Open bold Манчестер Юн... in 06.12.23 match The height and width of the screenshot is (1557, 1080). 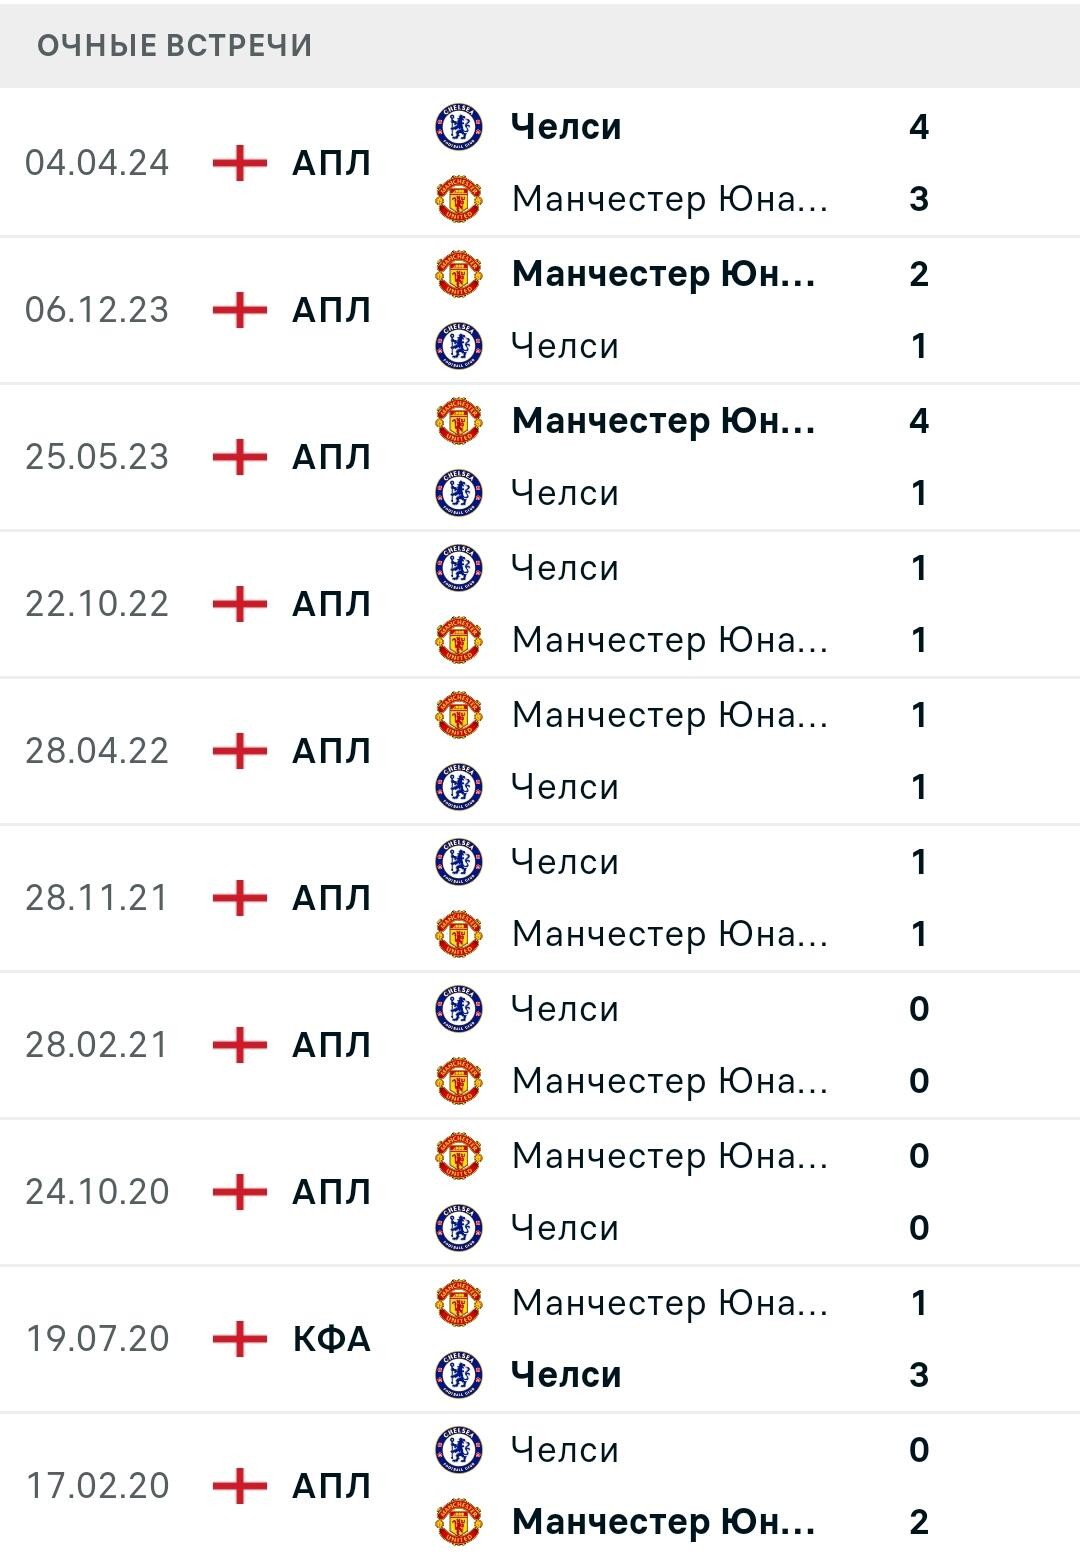[x=663, y=274]
